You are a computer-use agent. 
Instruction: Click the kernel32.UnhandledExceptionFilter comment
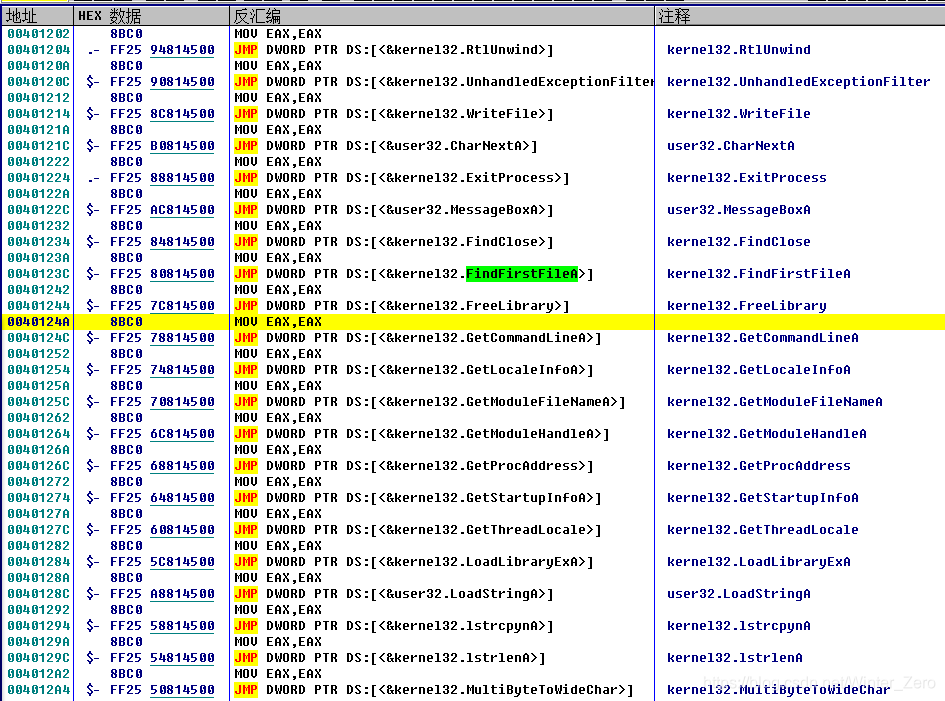[798, 81]
